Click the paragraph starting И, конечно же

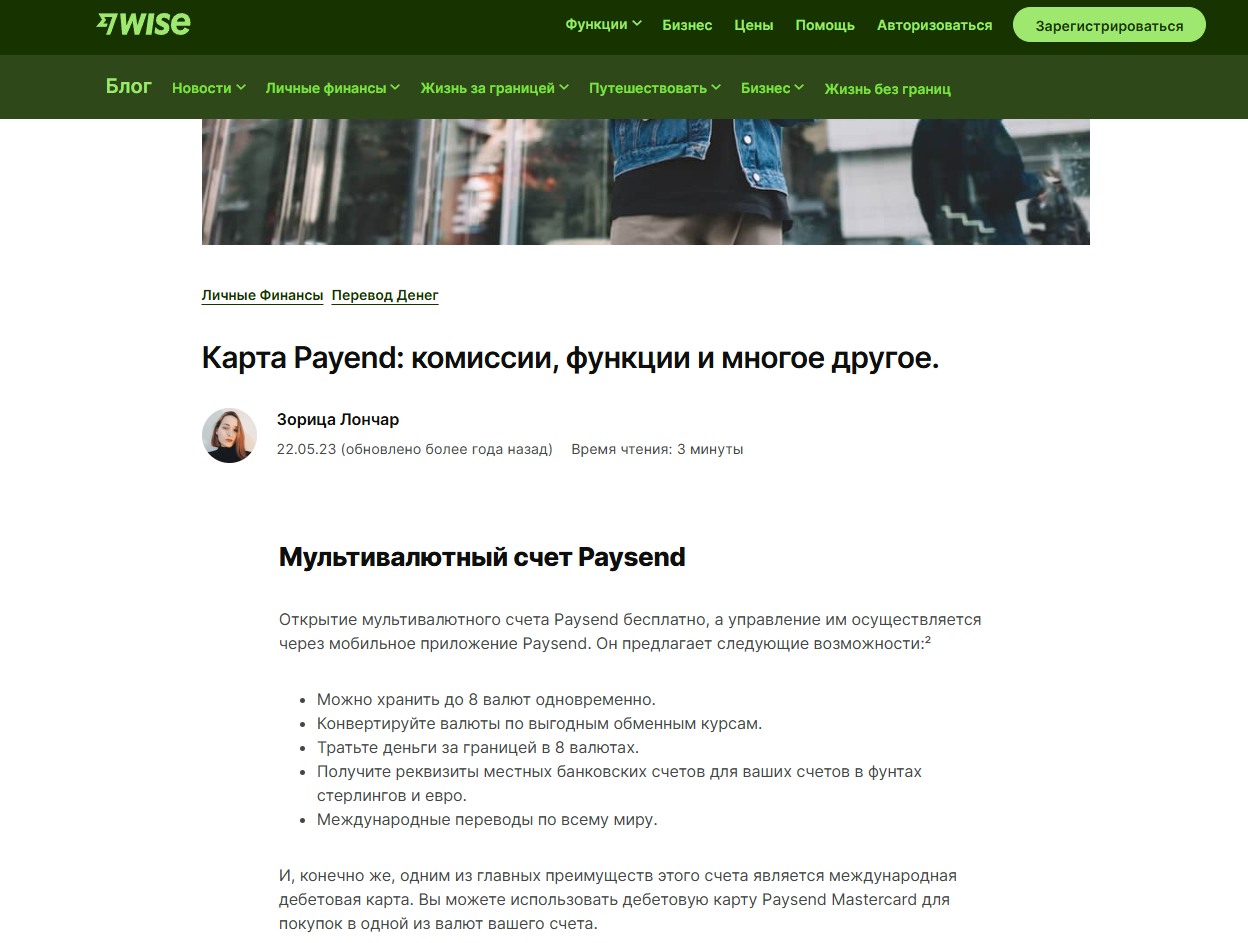point(618,900)
